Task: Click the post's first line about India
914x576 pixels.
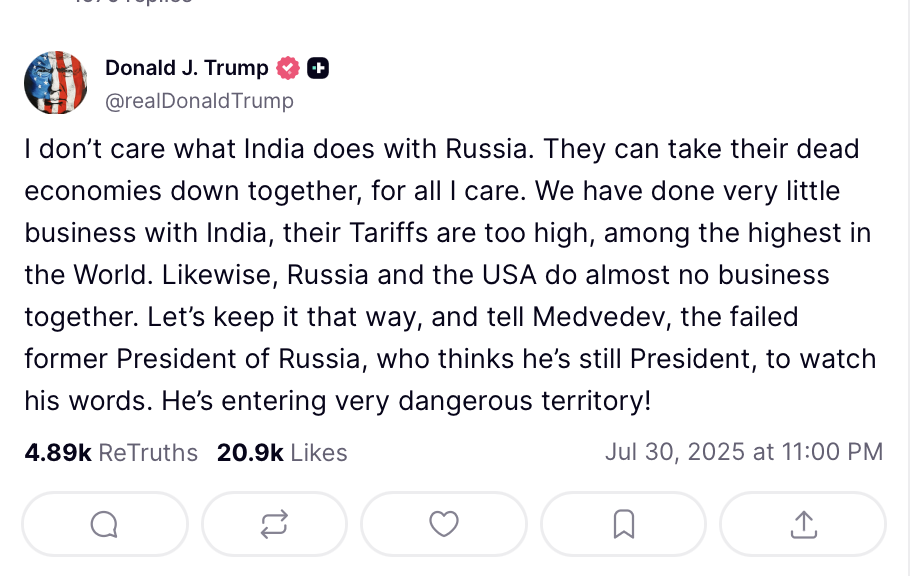Action: (x=442, y=149)
